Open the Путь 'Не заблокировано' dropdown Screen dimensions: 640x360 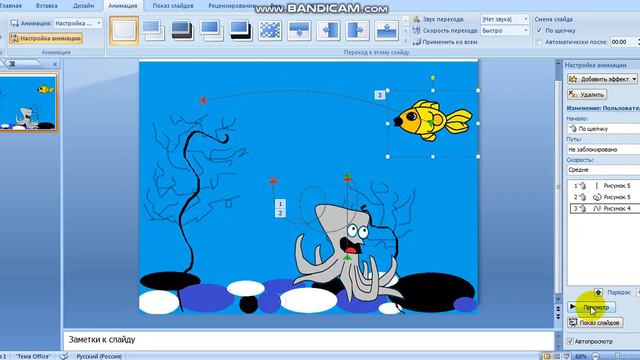[603, 149]
